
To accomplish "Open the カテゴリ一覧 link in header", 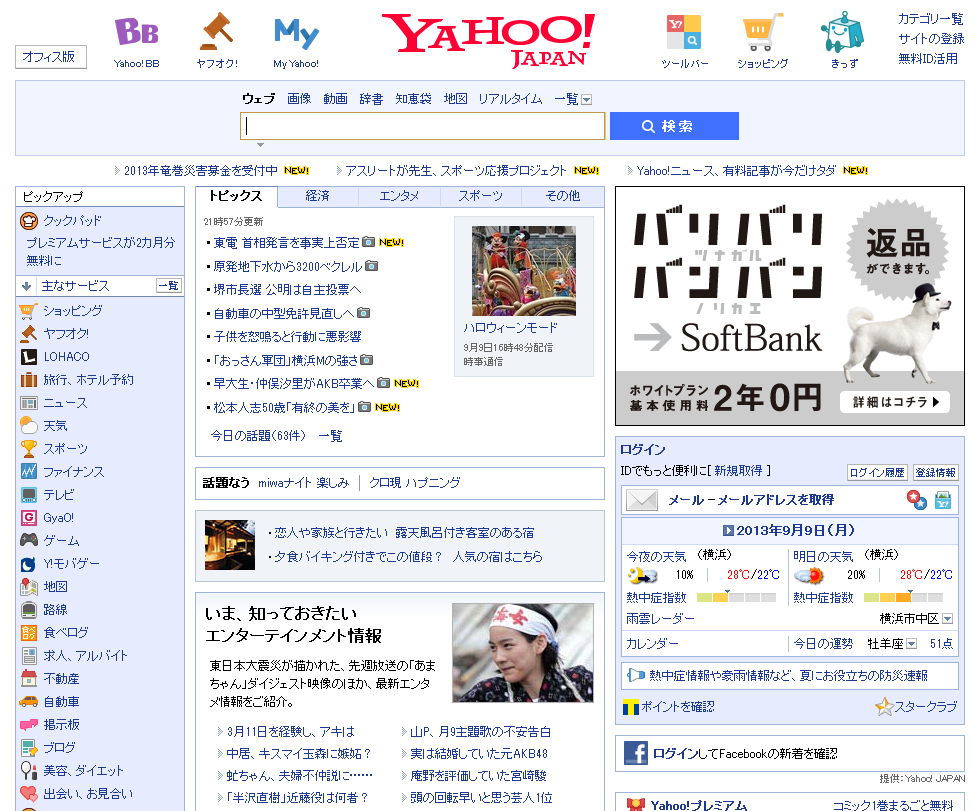I will point(931,19).
